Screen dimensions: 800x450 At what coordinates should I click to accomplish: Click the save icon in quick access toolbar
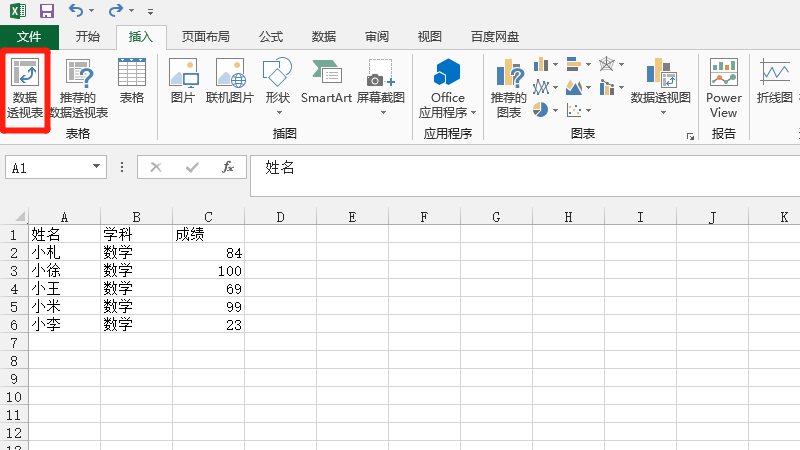click(x=46, y=12)
